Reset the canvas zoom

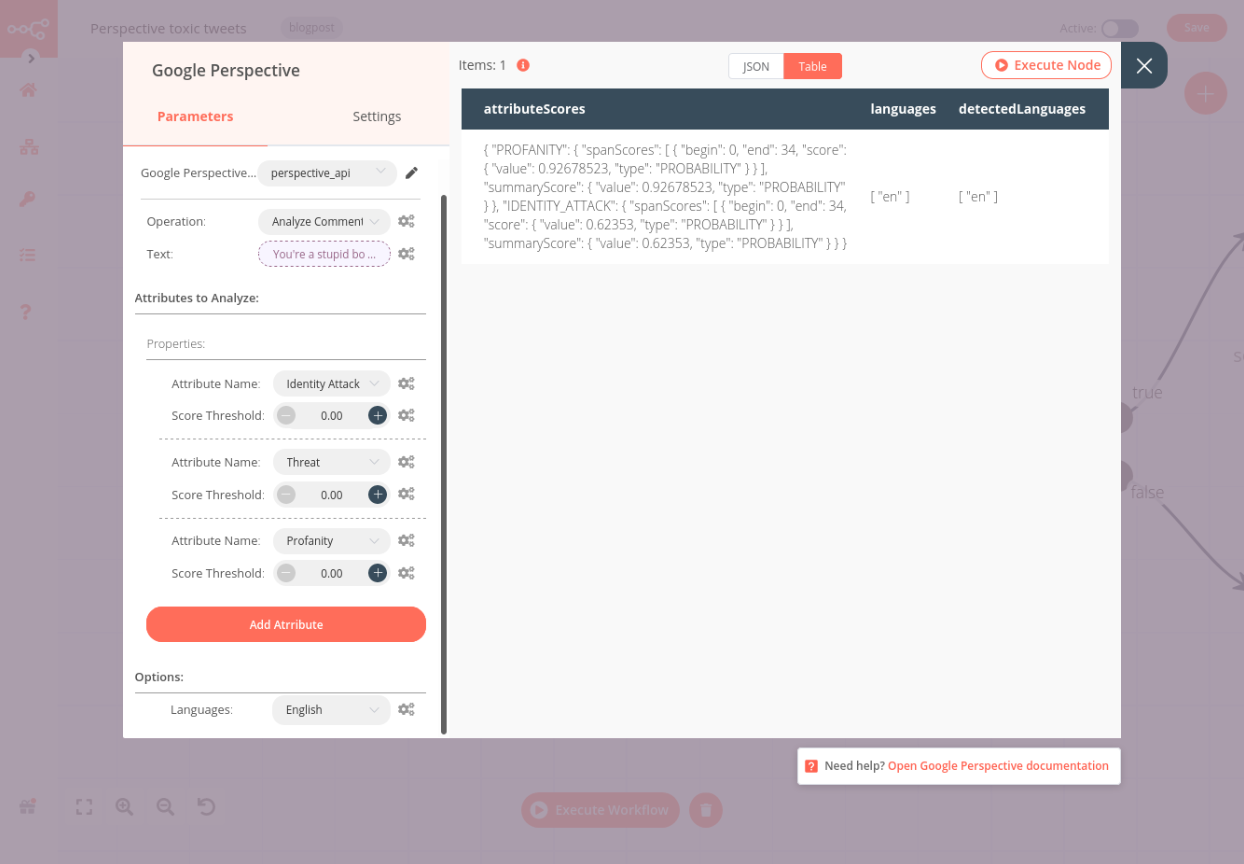(x=206, y=806)
